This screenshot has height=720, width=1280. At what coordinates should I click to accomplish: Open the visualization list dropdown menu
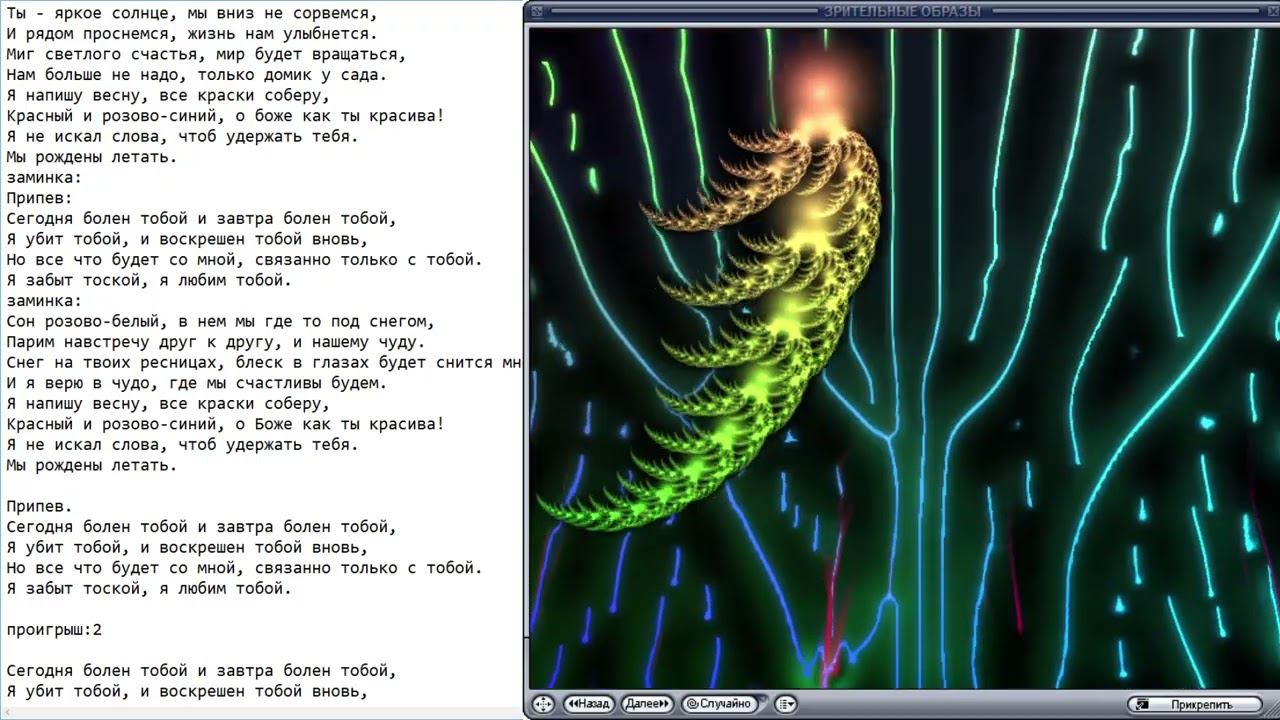[785, 704]
